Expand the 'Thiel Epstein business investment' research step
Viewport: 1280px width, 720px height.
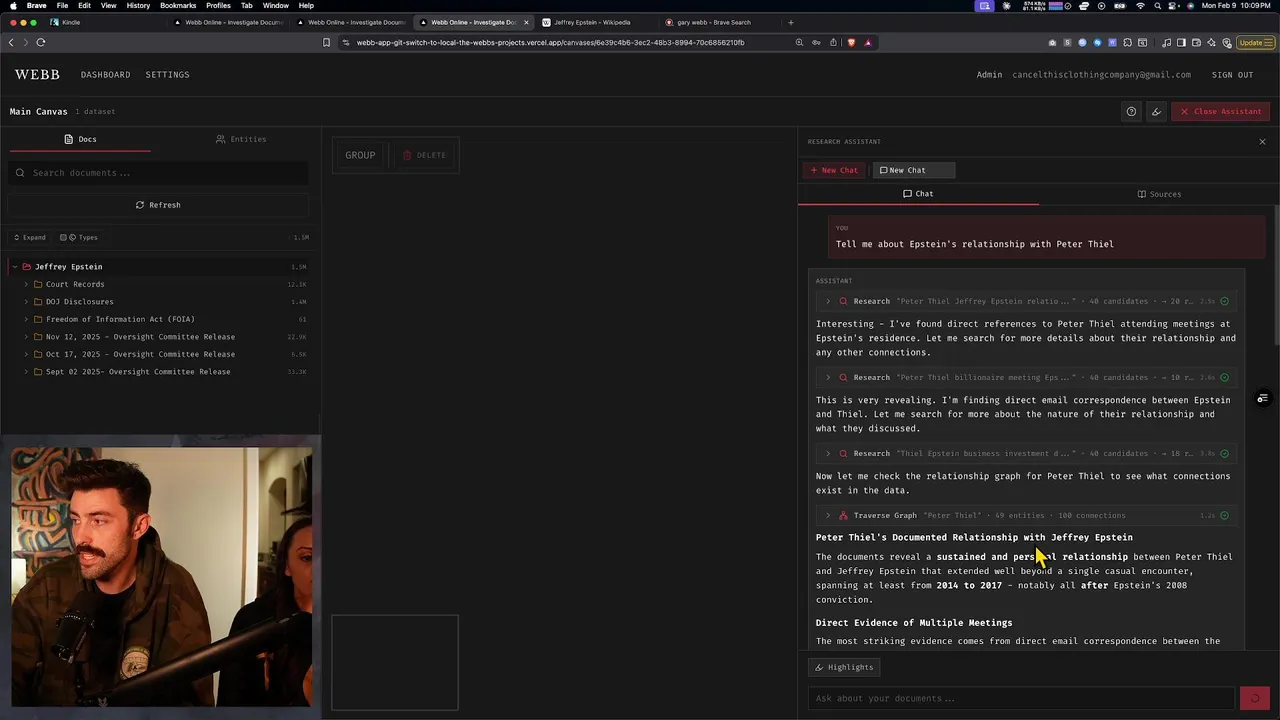point(827,454)
